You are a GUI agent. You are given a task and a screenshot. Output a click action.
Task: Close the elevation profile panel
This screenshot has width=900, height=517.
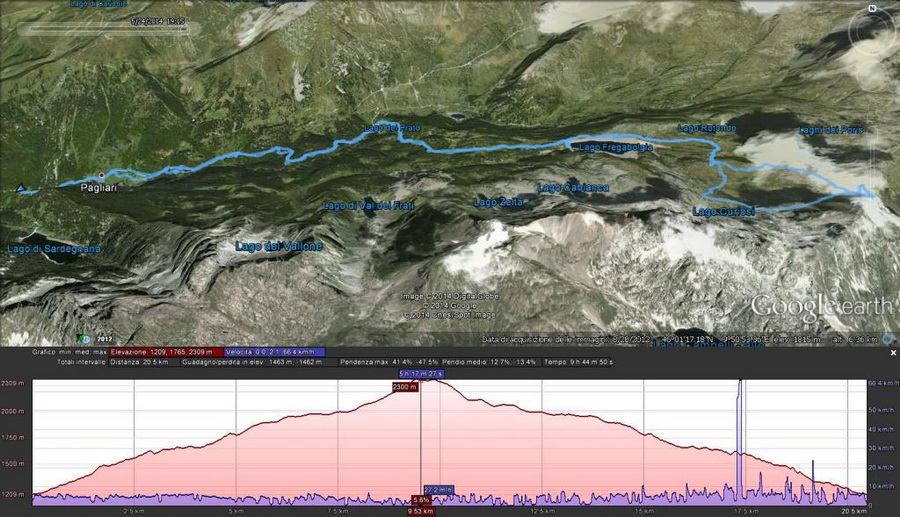click(x=893, y=353)
